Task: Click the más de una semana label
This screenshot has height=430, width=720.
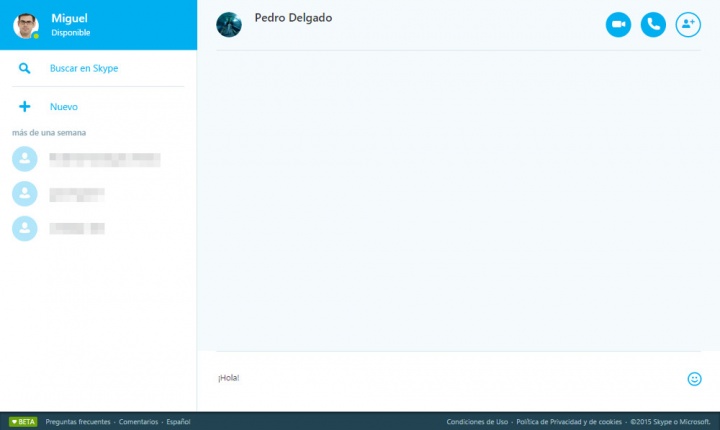Action: (49, 133)
